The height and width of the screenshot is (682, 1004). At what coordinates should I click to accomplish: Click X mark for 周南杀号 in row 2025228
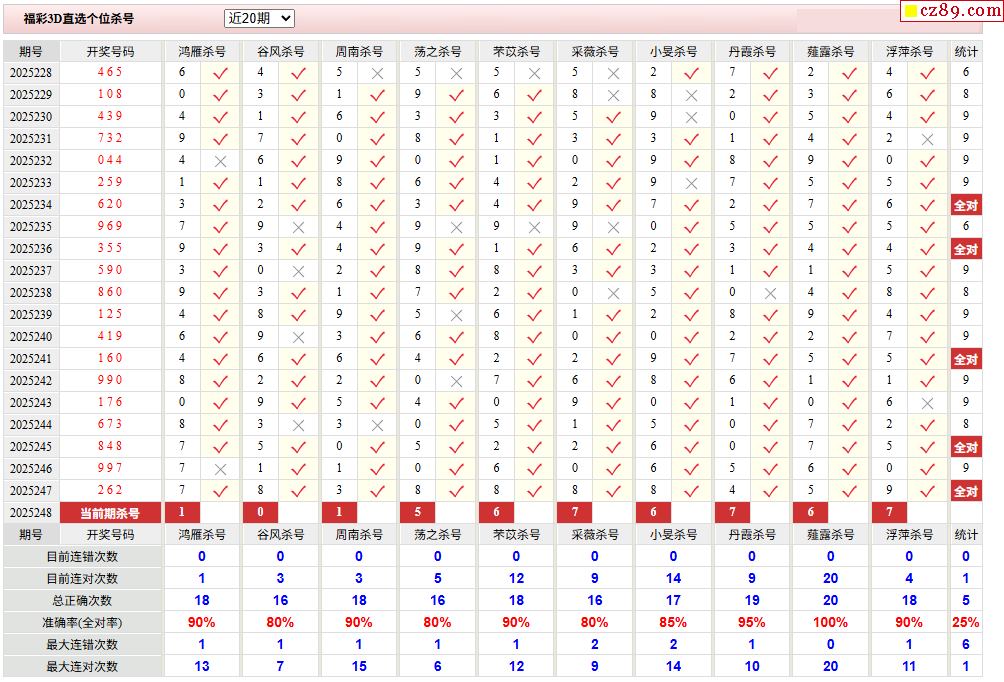[x=378, y=74]
